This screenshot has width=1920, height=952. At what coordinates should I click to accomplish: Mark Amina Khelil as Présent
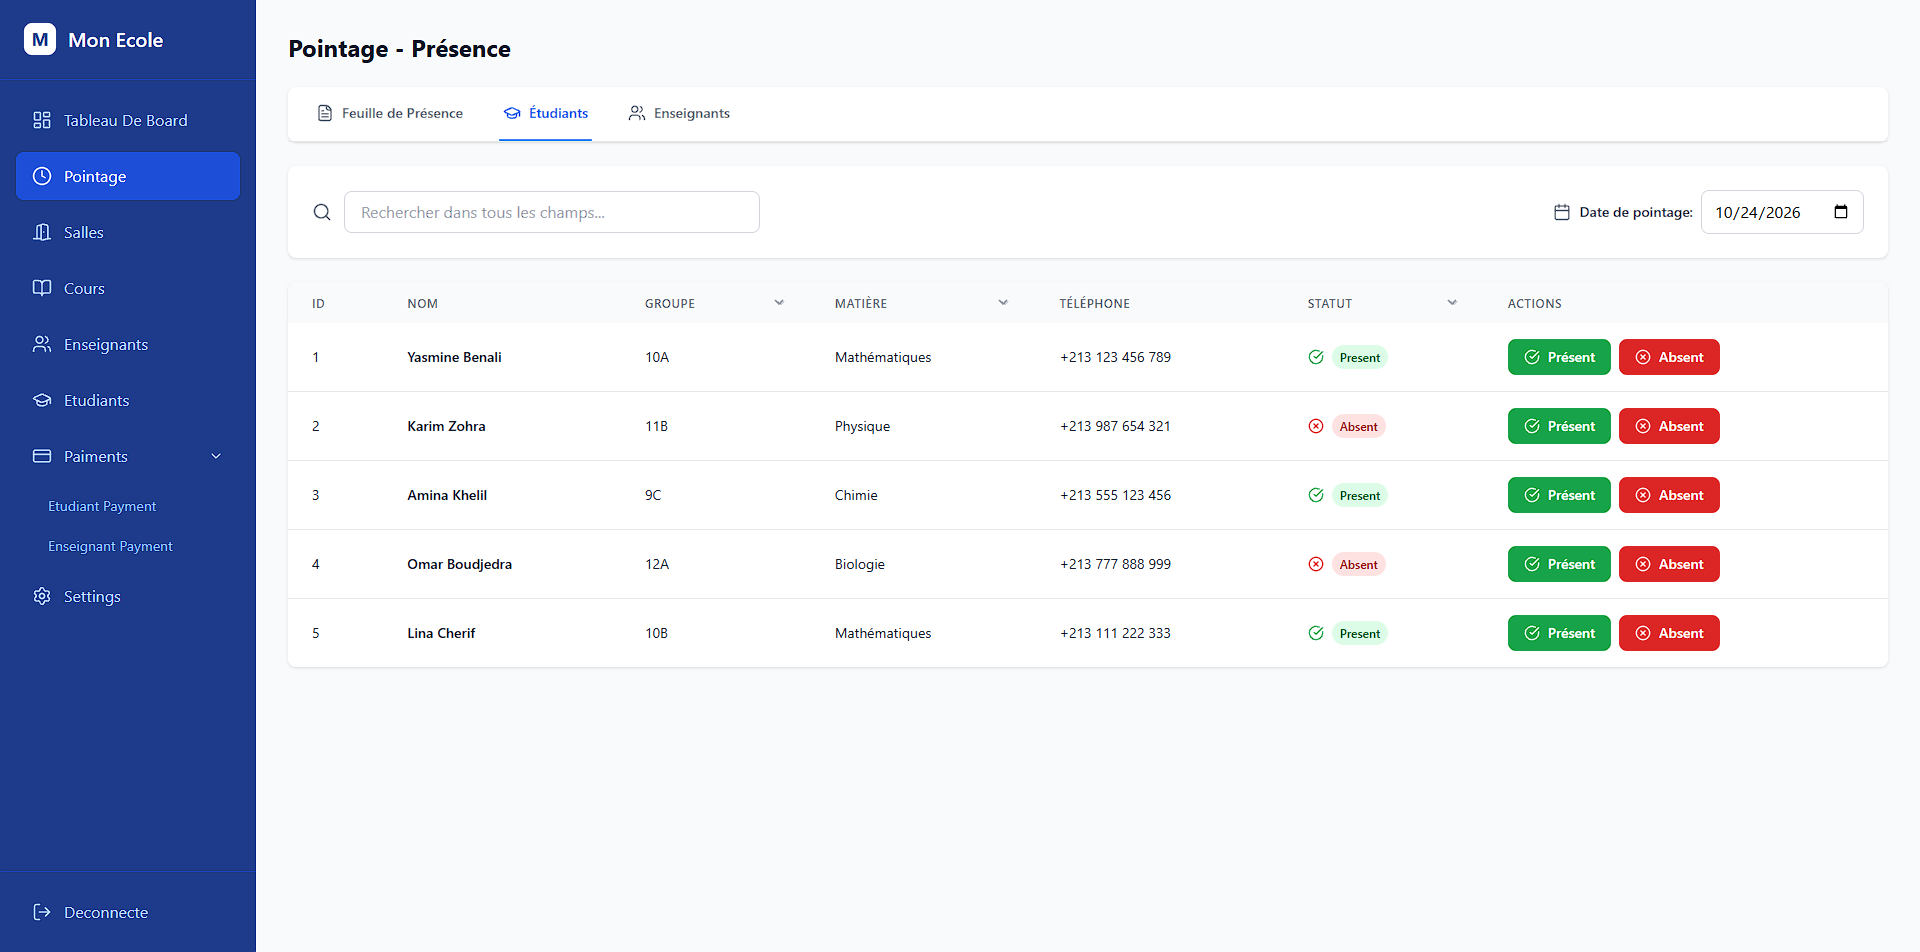[x=1559, y=495]
